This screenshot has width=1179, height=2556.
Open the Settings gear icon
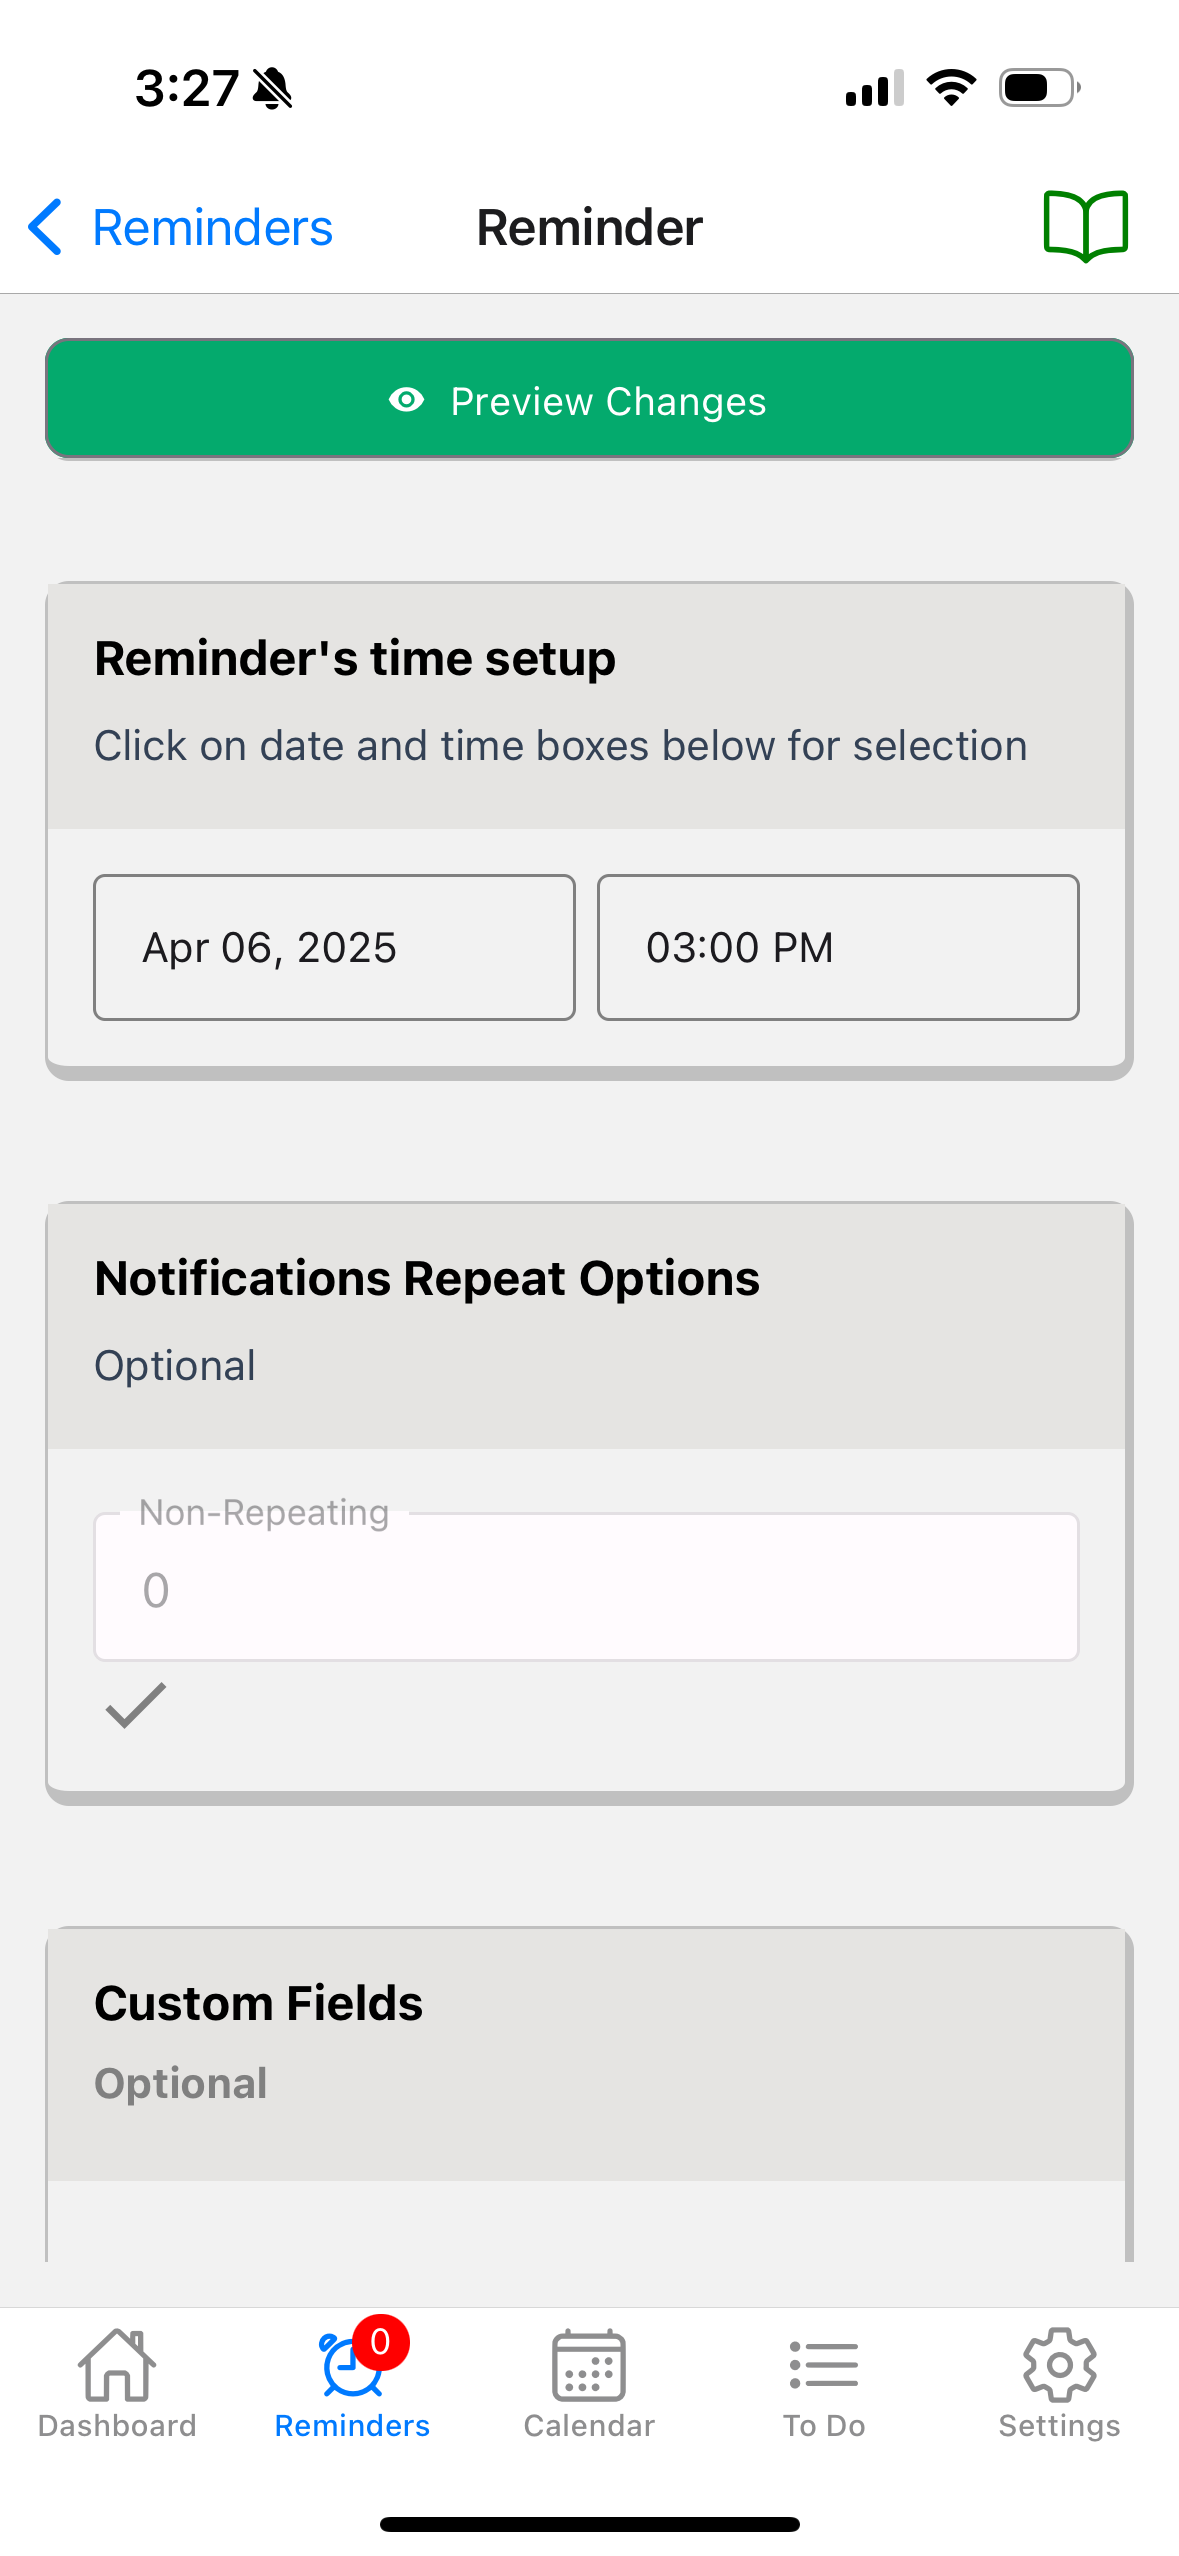point(1059,2364)
